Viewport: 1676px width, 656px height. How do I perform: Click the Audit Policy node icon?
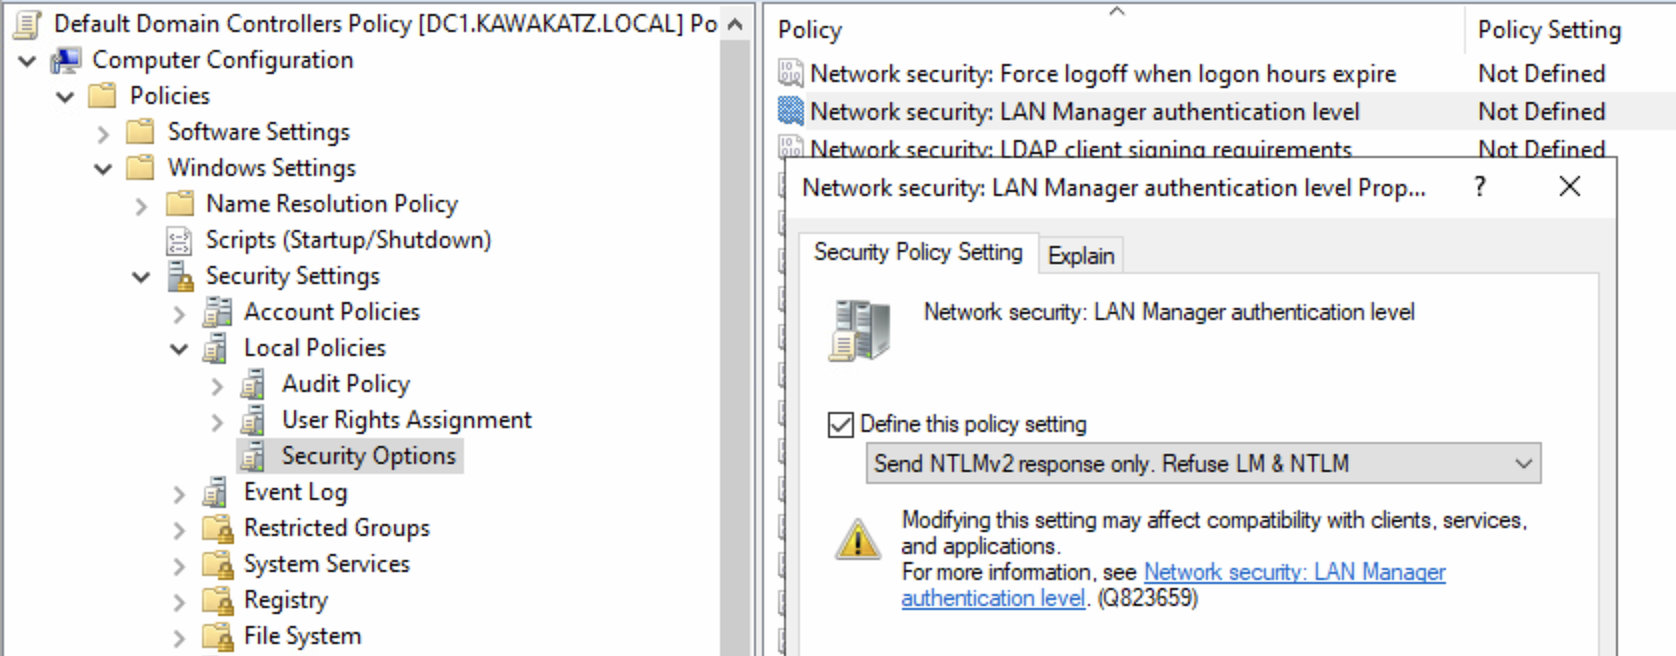253,384
